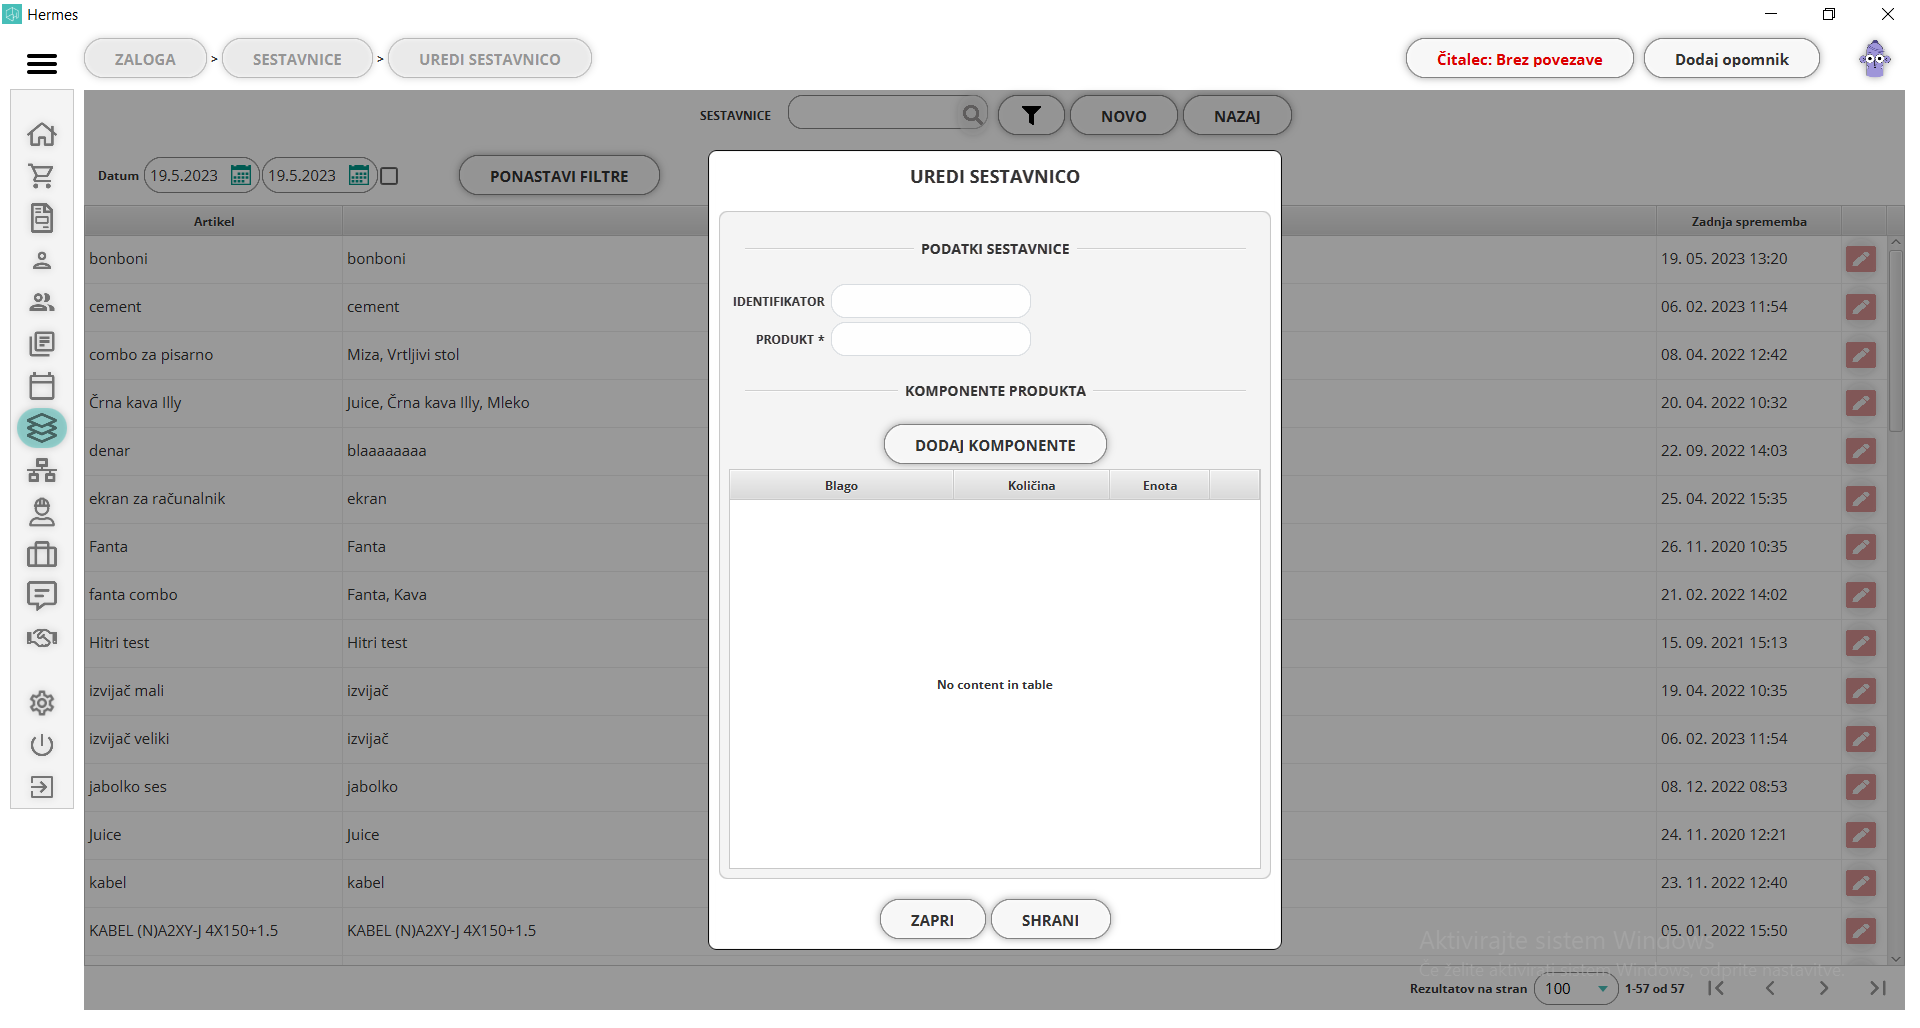Select the 'izvijač veliki' row text
This screenshot has height=1028, width=1920.
(129, 739)
